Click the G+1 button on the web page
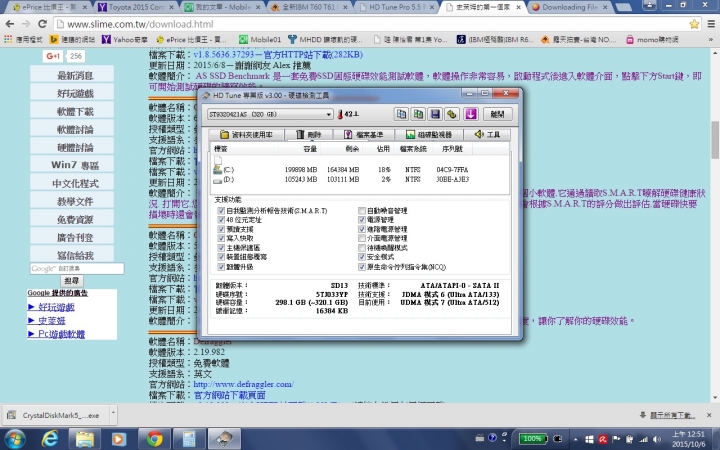Viewport: 720px width, 450px height. (x=53, y=56)
